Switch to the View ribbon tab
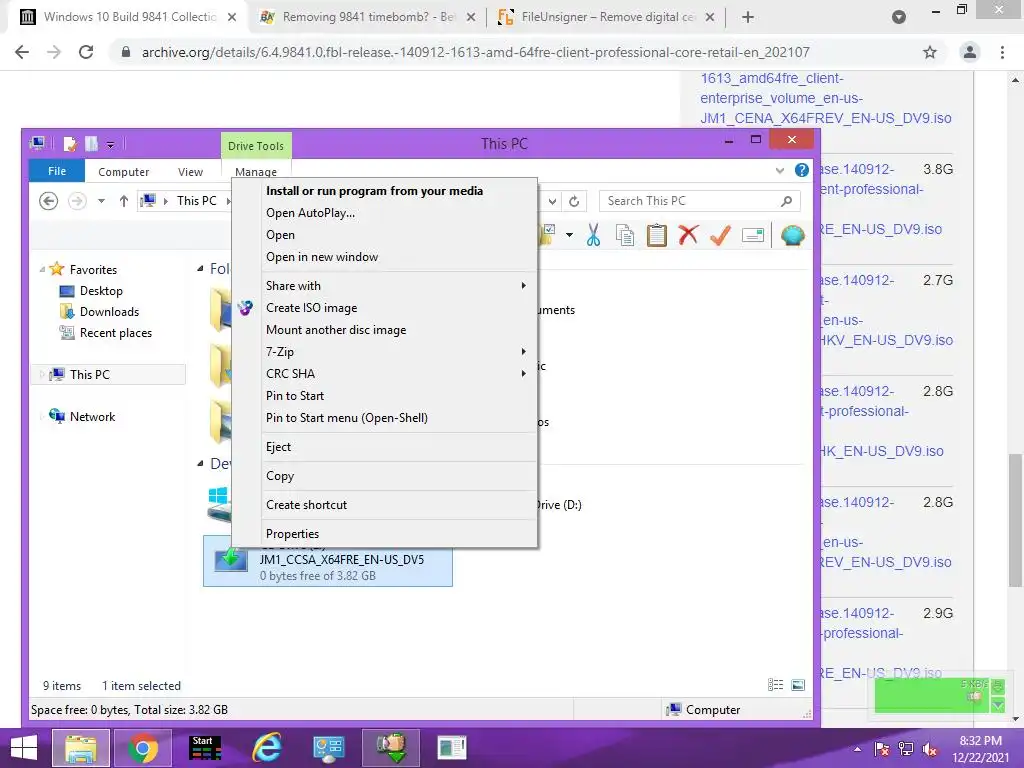This screenshot has height=768, width=1024. (190, 172)
